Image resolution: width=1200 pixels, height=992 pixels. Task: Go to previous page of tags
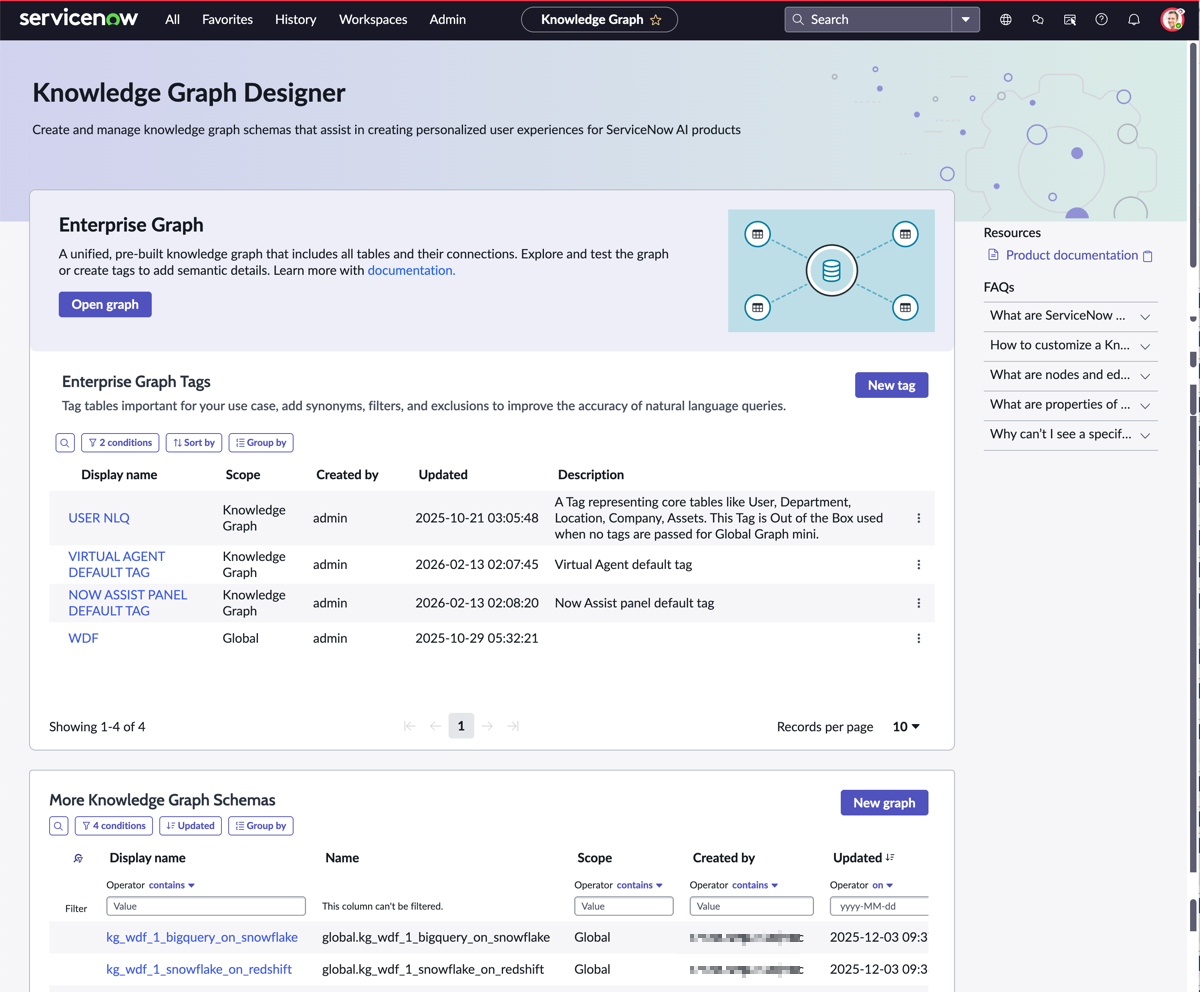(435, 726)
